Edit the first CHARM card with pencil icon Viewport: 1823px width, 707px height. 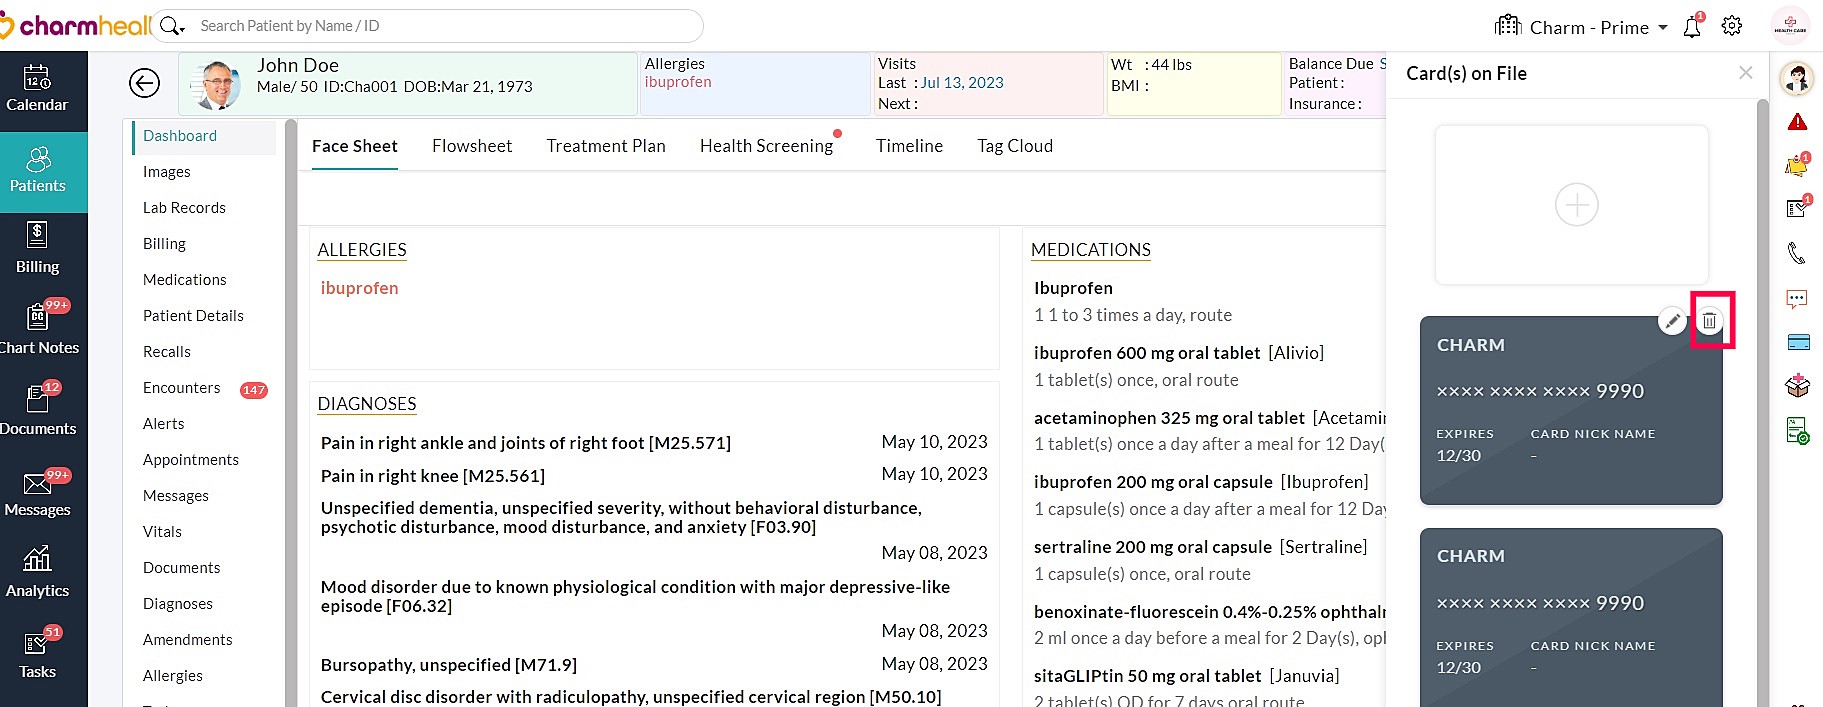pyautogui.click(x=1672, y=321)
